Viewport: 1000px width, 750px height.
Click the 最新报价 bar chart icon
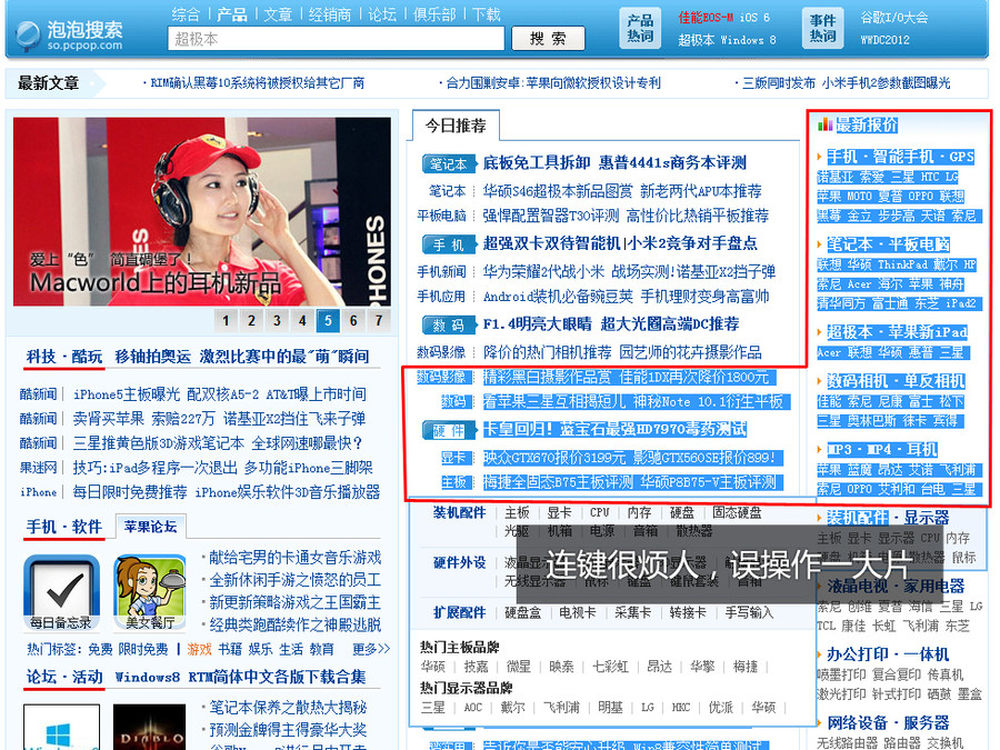pos(825,125)
